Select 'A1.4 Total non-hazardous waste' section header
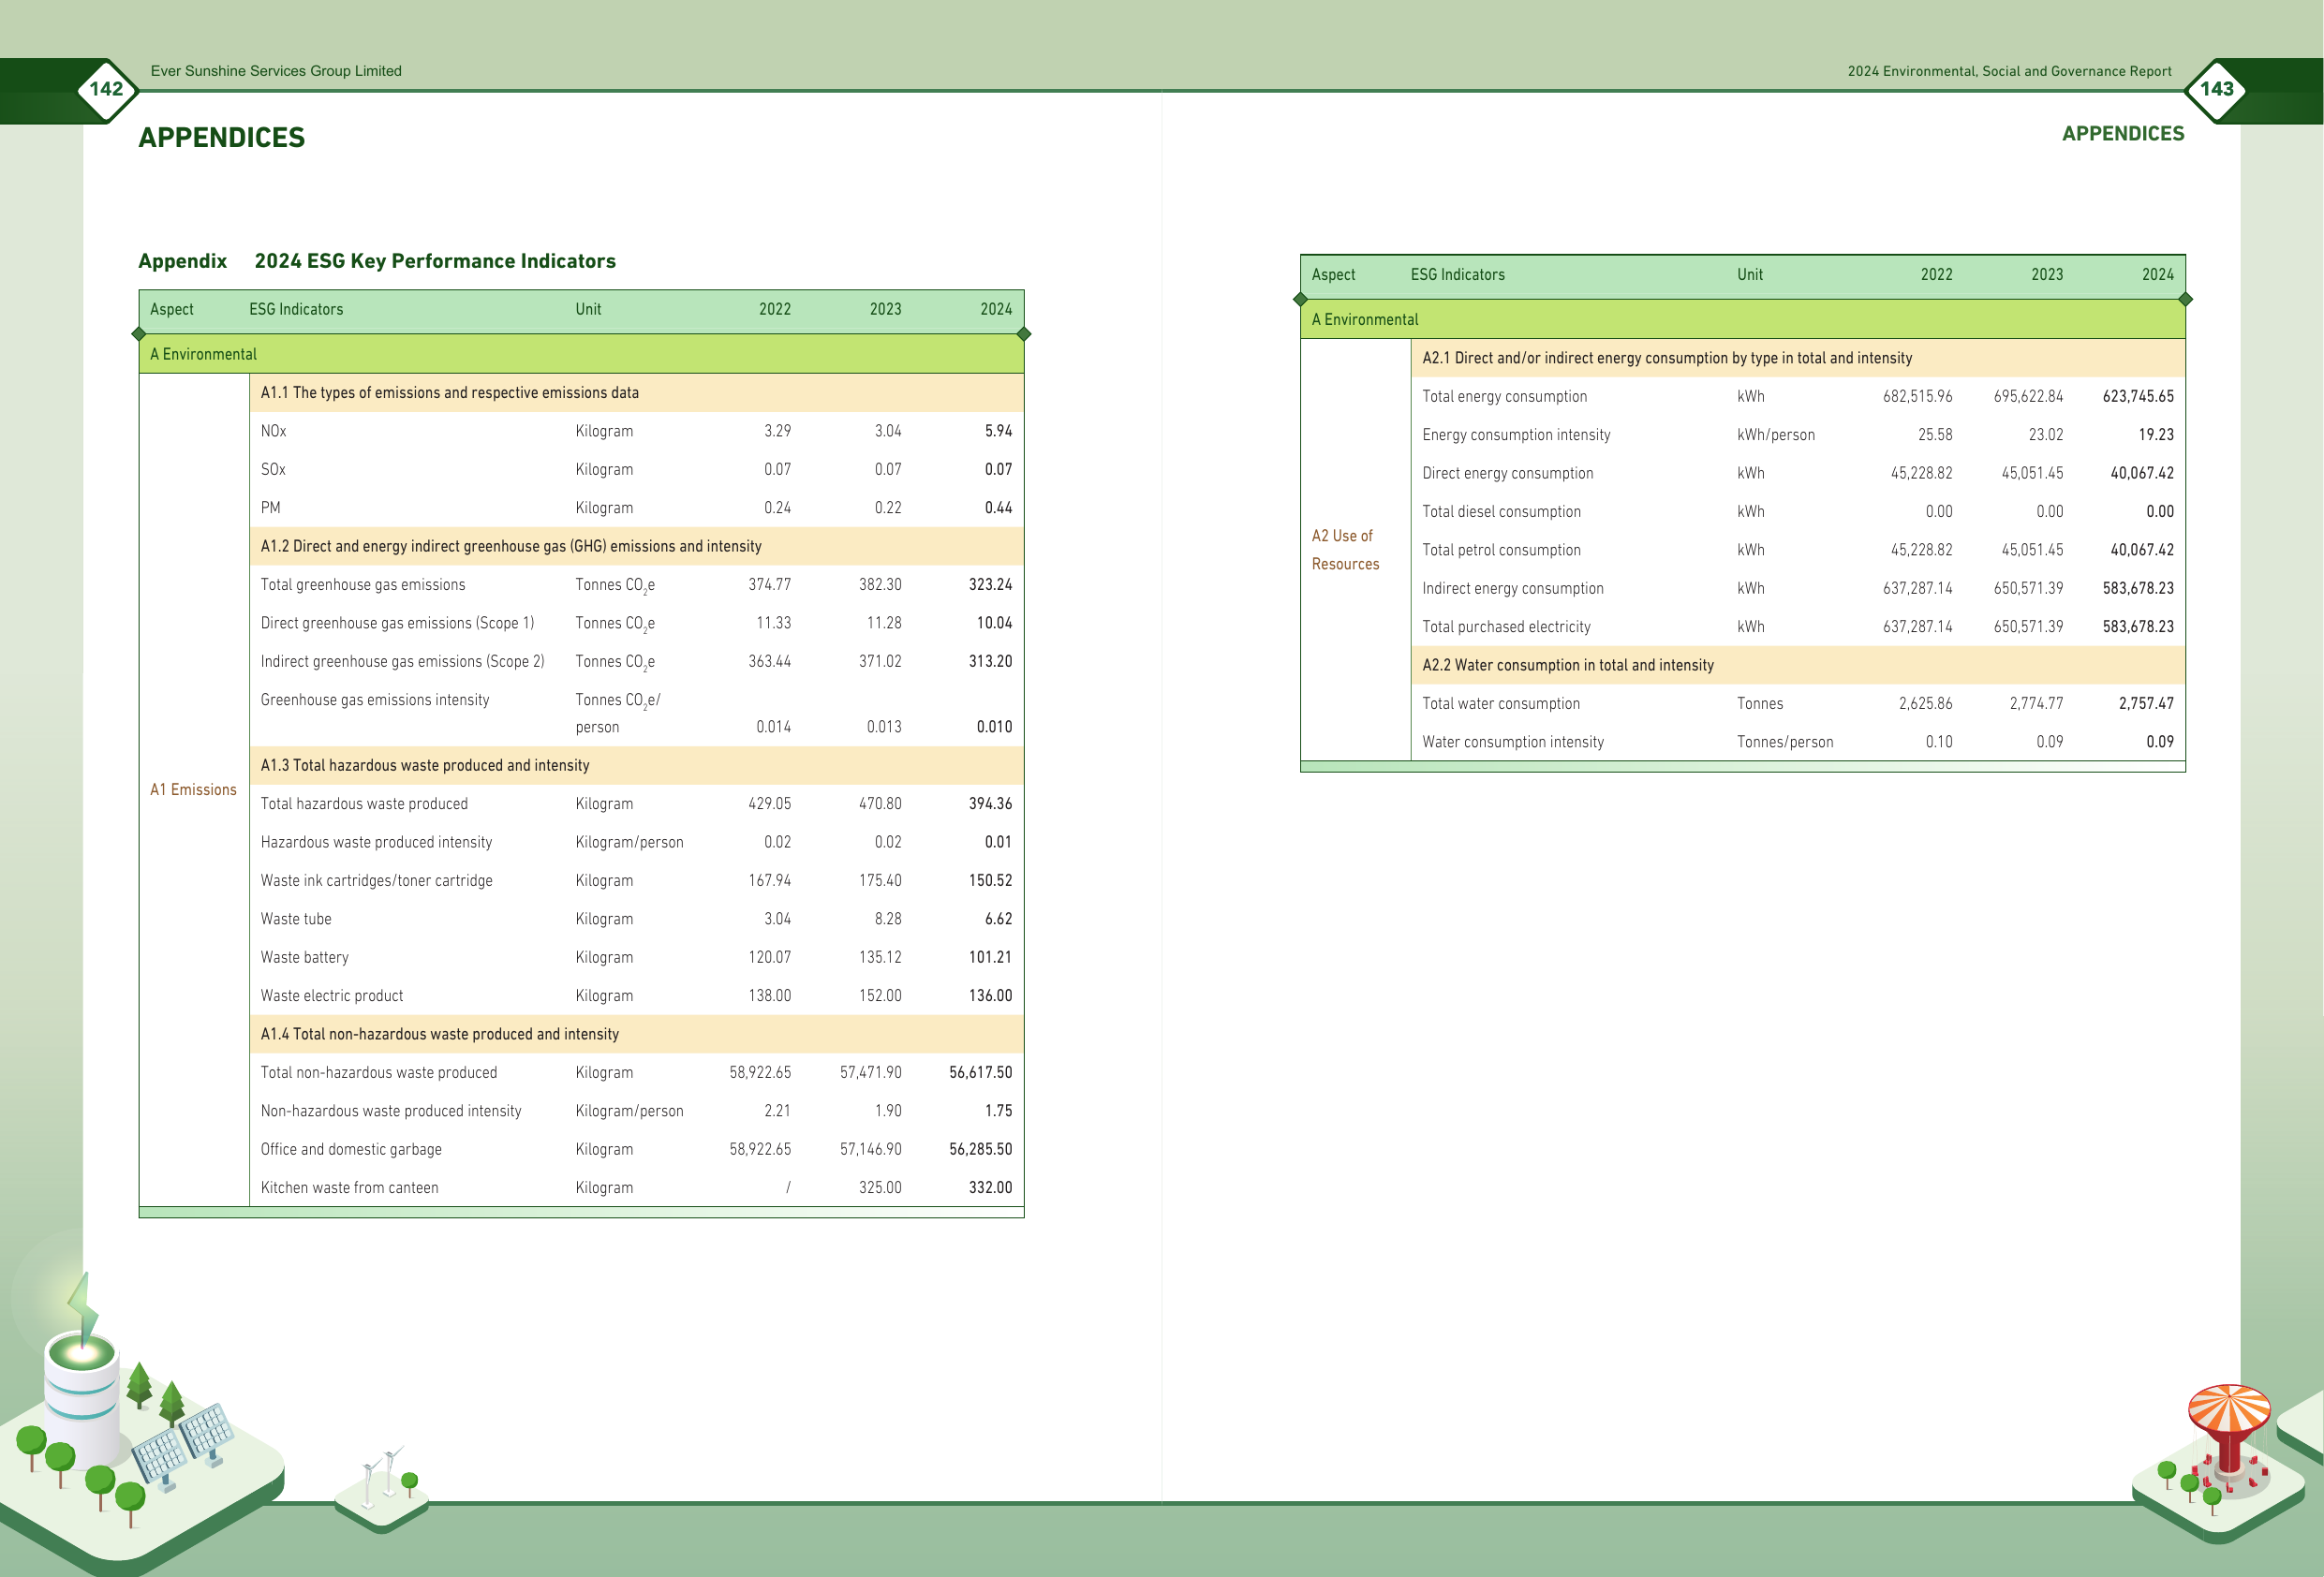 [x=636, y=1035]
